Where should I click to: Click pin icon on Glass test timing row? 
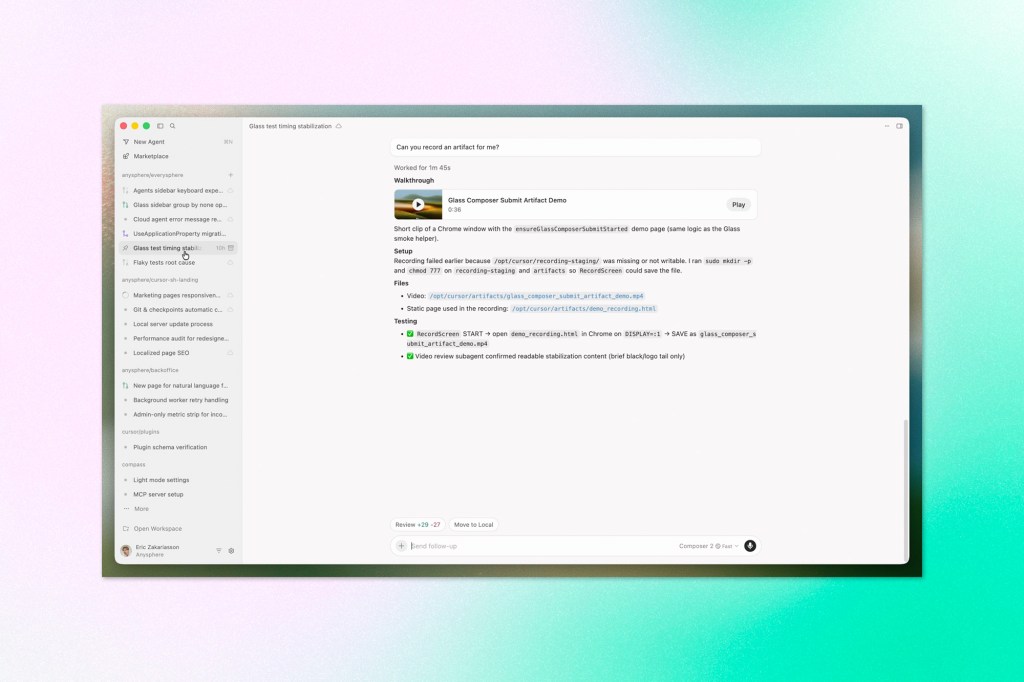coord(125,248)
